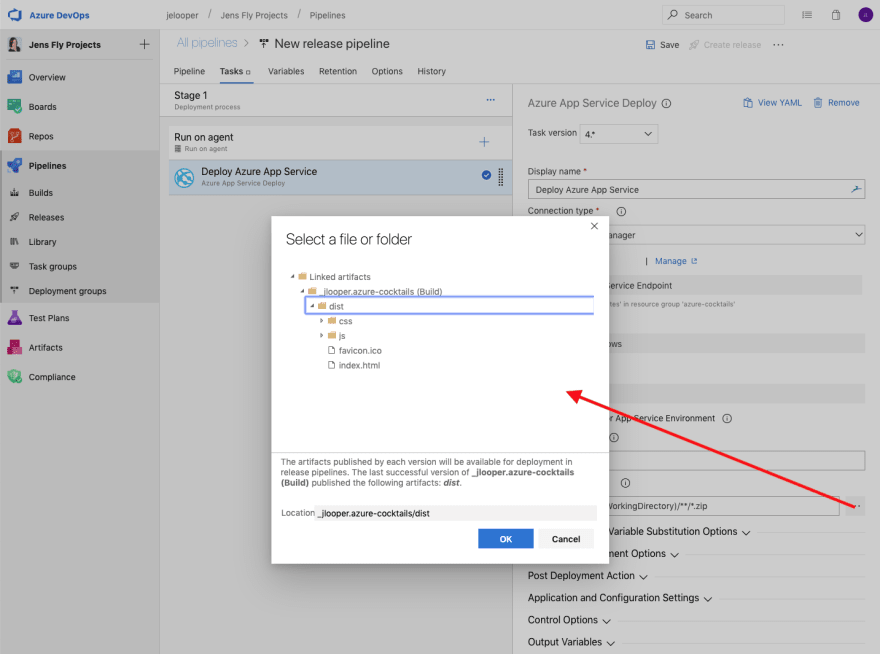Click the info icon next to Azure App Service Deploy title
The height and width of the screenshot is (654, 880).
tap(666, 103)
